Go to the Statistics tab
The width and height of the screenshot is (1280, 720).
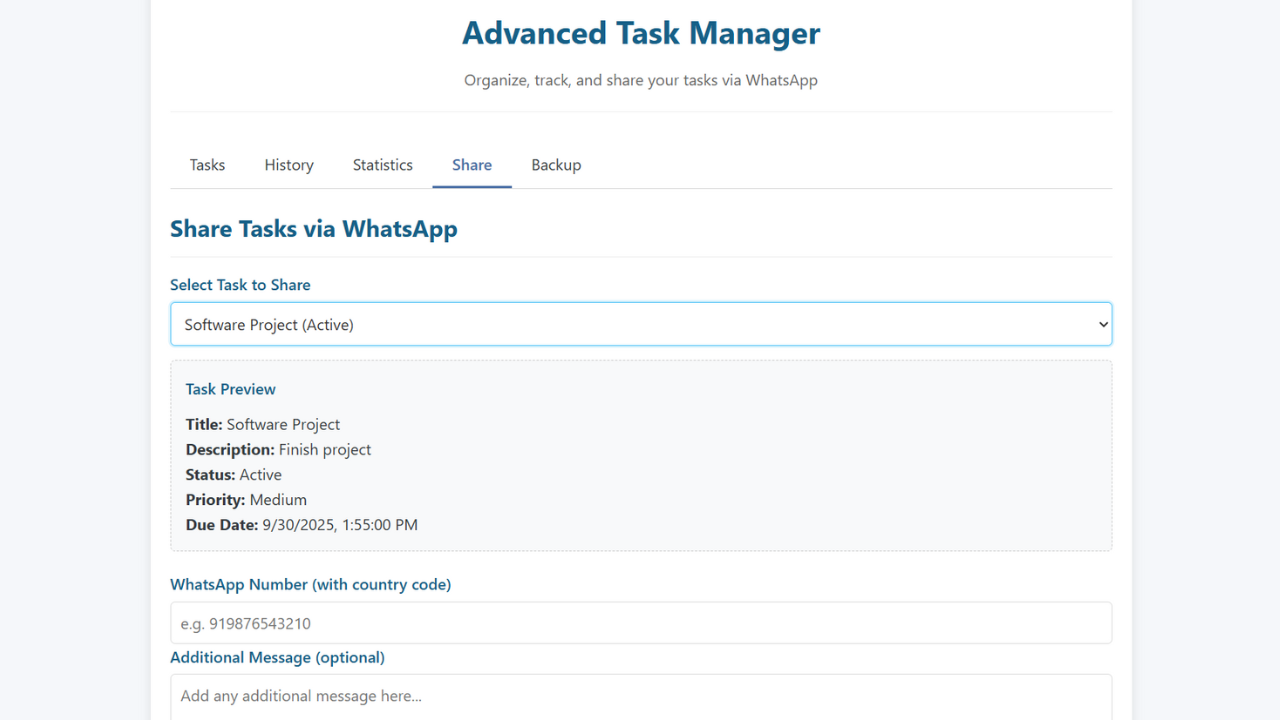(382, 165)
